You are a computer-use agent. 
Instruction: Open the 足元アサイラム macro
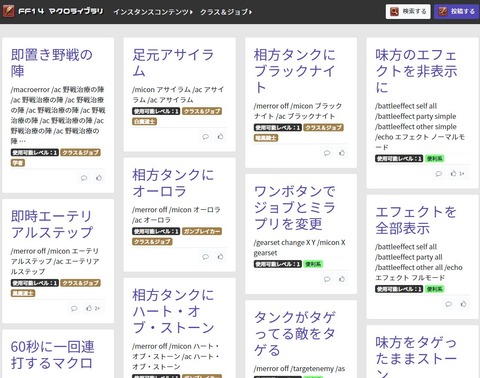(x=173, y=63)
